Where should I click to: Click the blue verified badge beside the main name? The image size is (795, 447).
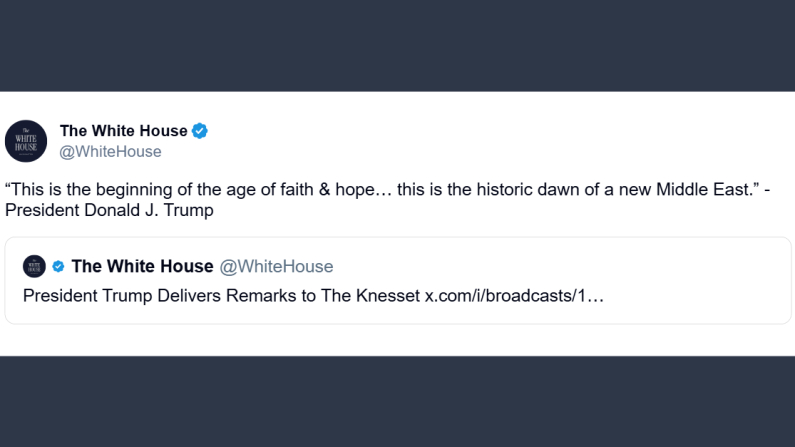coord(200,131)
